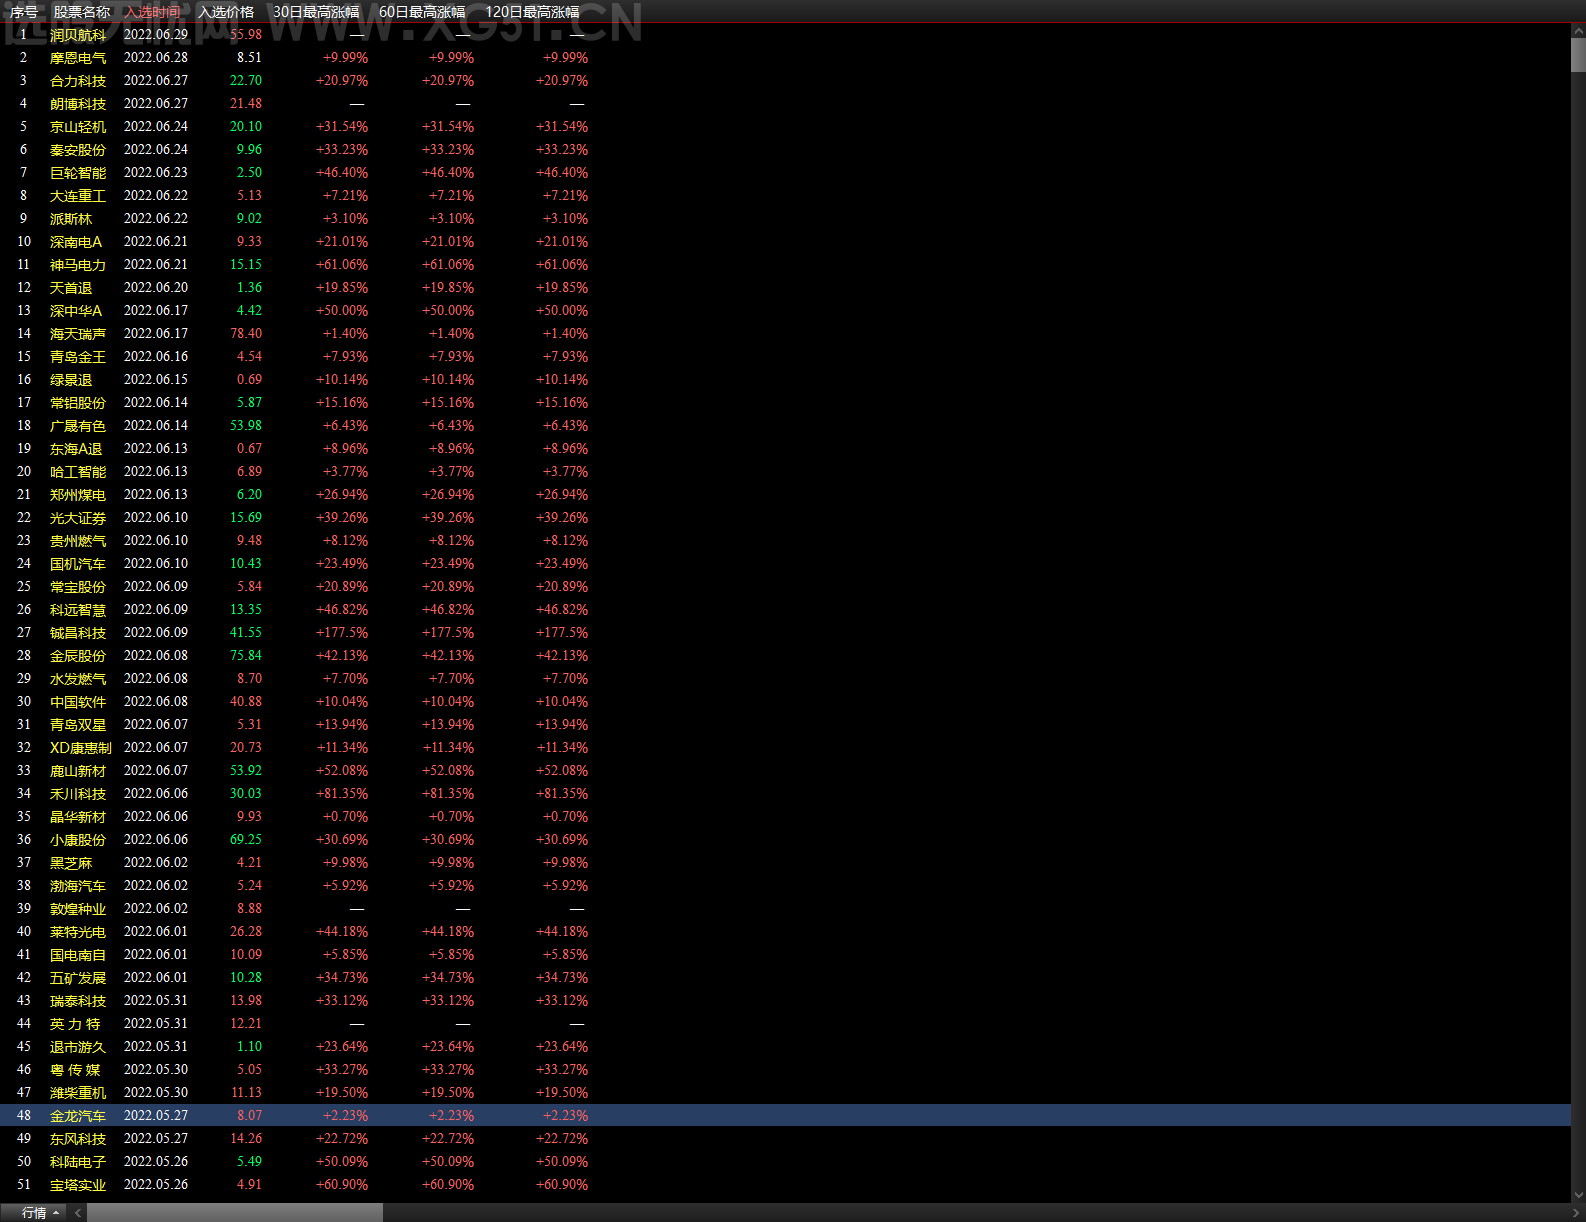Select stock 深南电A

click(x=76, y=242)
